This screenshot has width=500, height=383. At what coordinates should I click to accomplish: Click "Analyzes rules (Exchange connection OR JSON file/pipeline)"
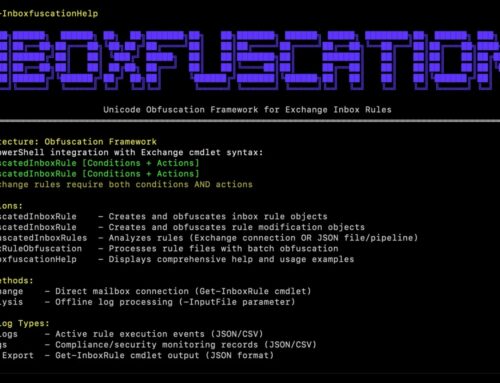pyautogui.click(x=263, y=238)
